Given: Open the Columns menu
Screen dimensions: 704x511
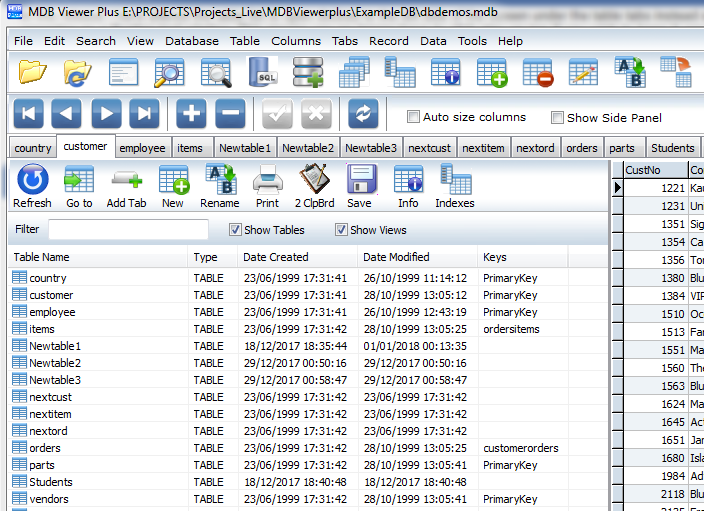Looking at the screenshot, I should pos(296,41).
